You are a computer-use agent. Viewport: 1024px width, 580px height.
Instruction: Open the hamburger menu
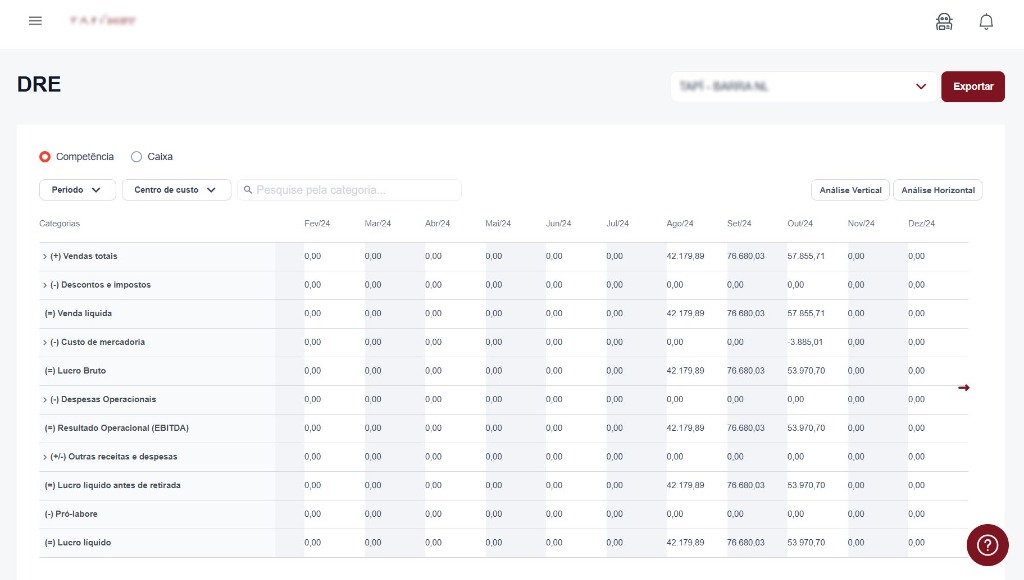coord(35,21)
